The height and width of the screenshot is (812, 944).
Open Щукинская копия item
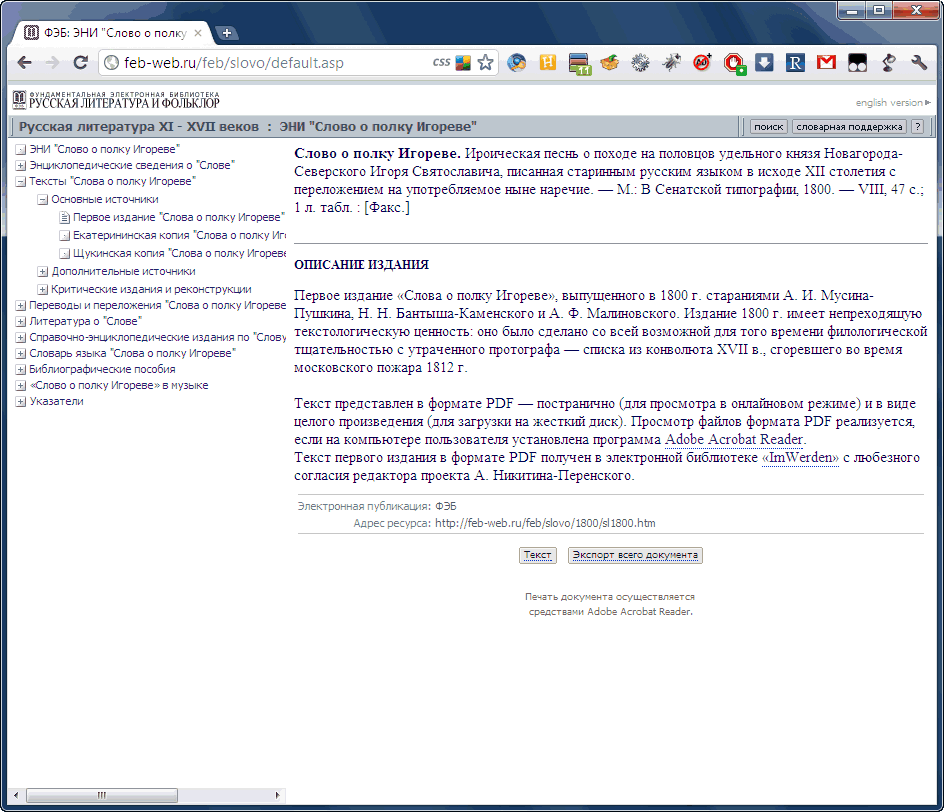[x=179, y=253]
